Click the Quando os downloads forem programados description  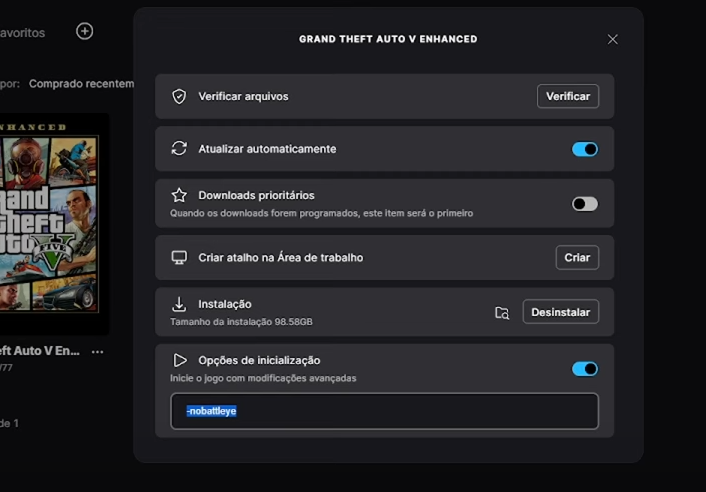pos(321,213)
